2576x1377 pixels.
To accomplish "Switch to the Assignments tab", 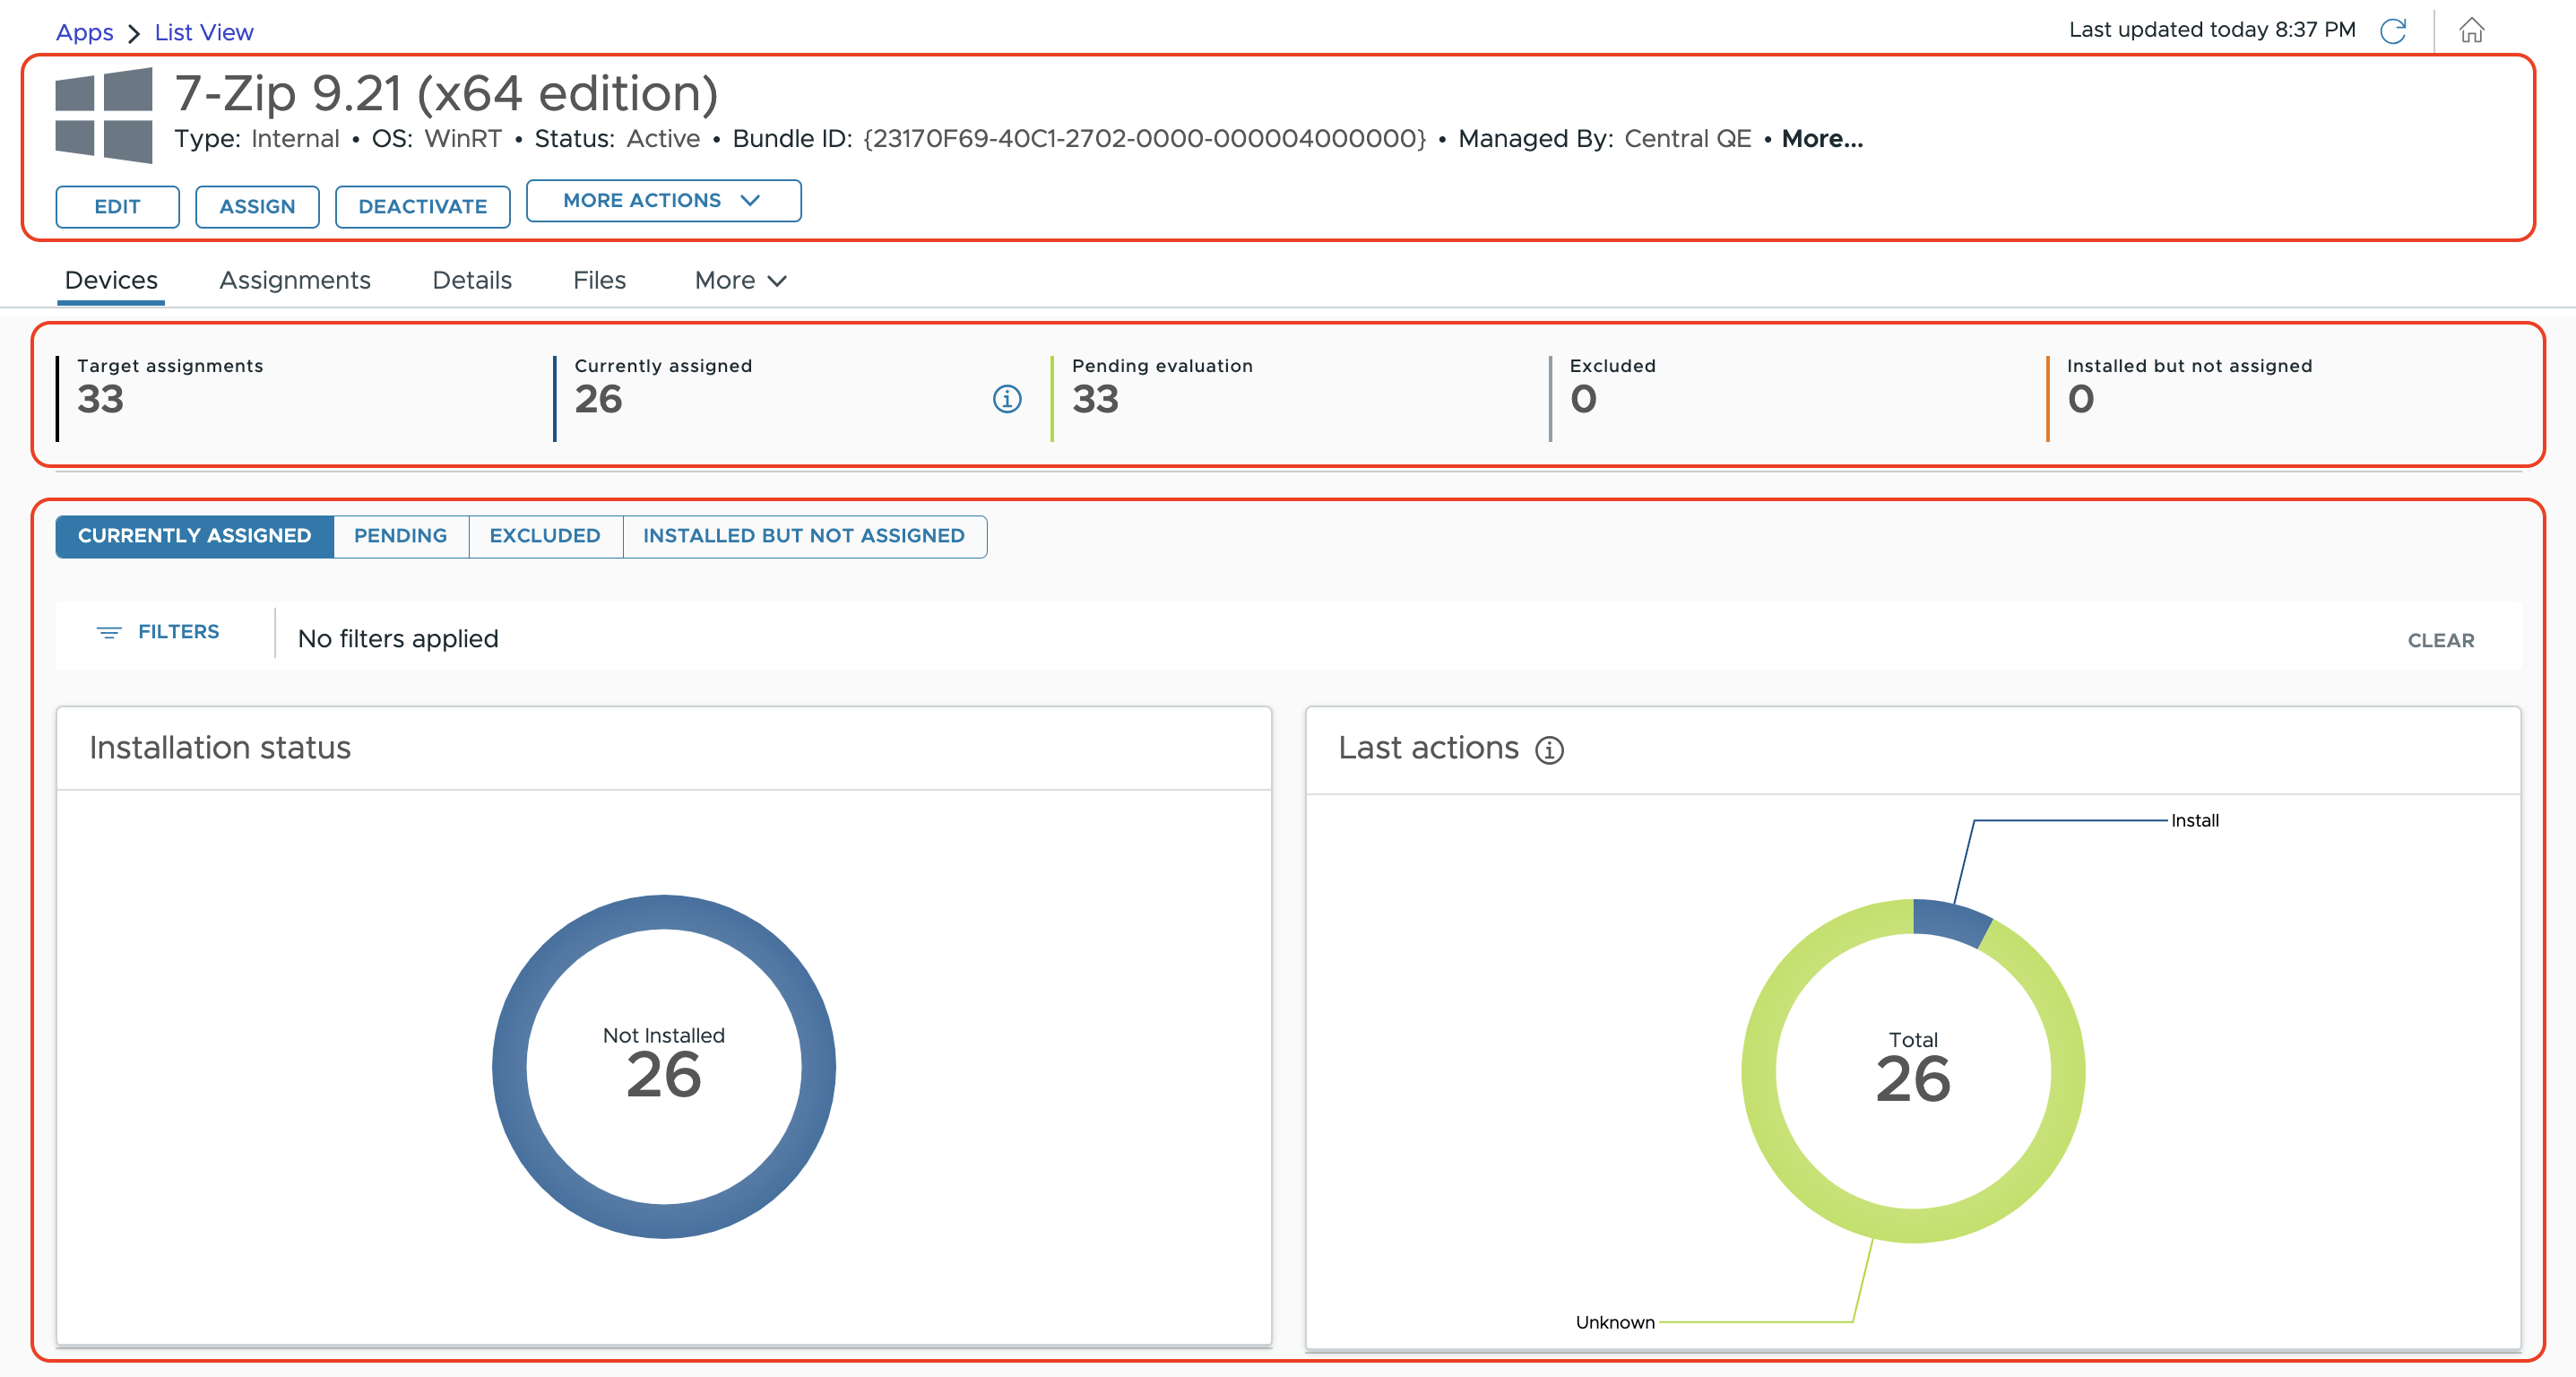I will [x=295, y=281].
